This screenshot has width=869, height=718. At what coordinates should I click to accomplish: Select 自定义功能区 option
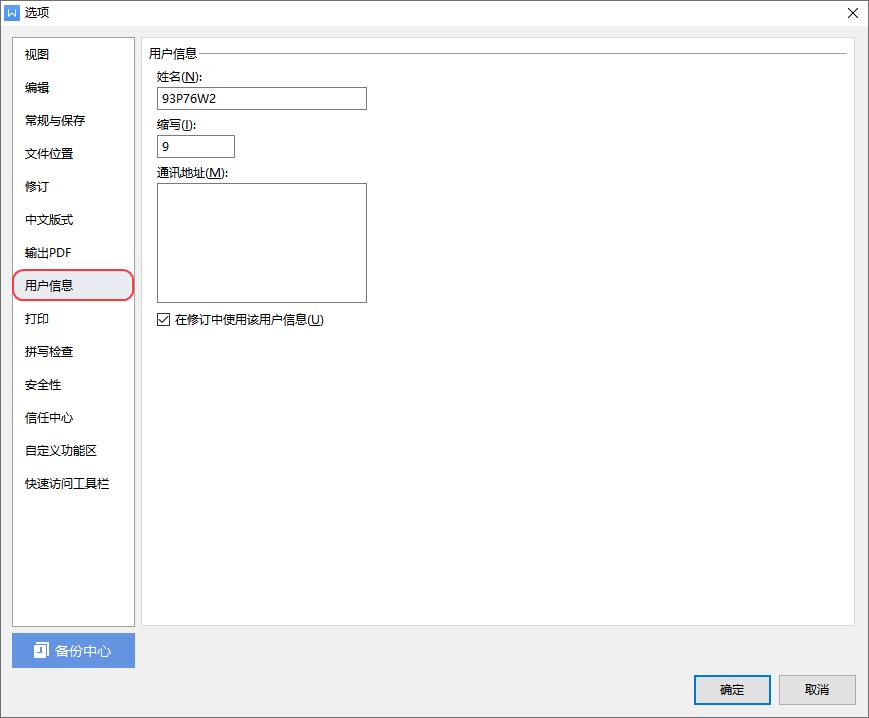61,451
